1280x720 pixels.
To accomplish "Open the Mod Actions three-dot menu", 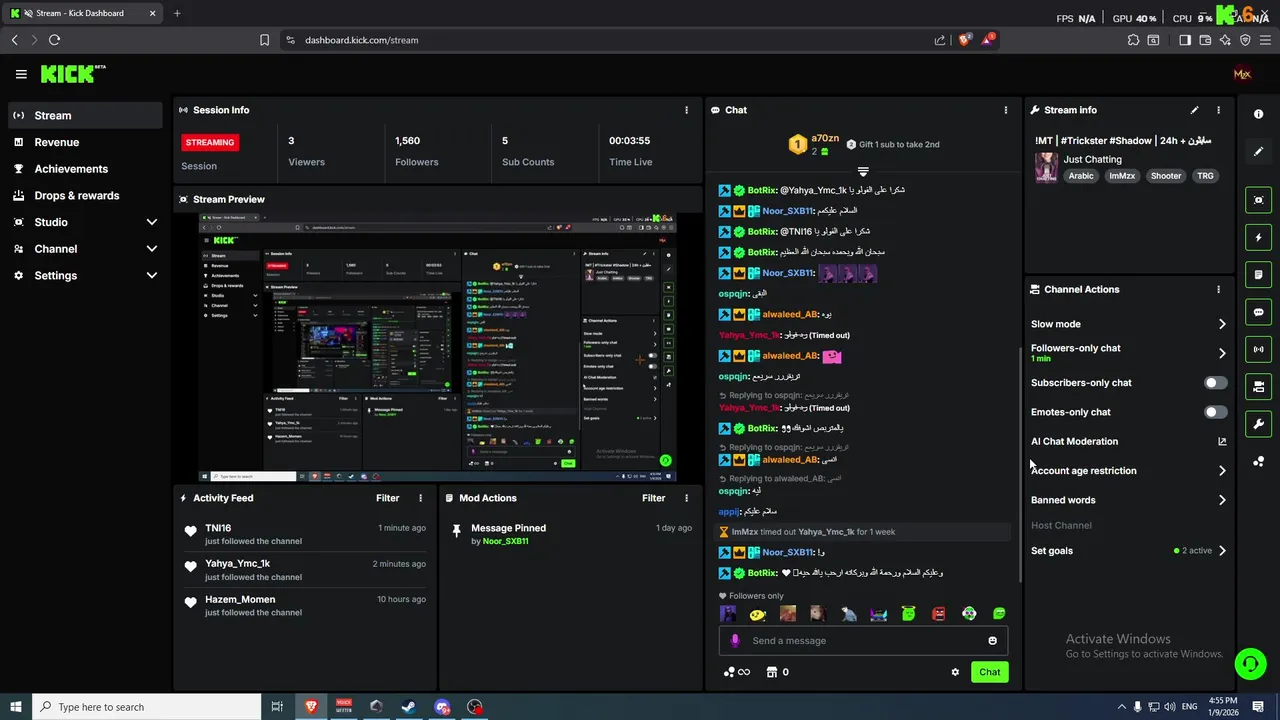I will 686,498.
